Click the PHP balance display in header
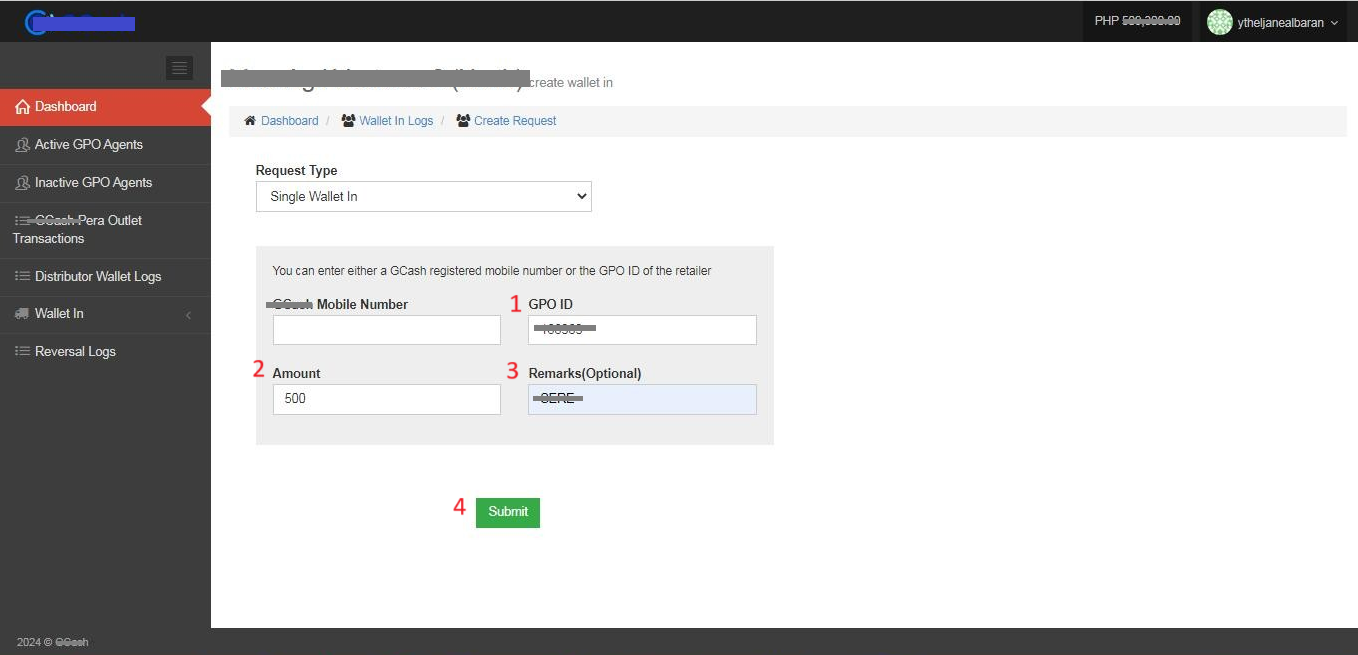1358x655 pixels. pyautogui.click(x=1137, y=21)
